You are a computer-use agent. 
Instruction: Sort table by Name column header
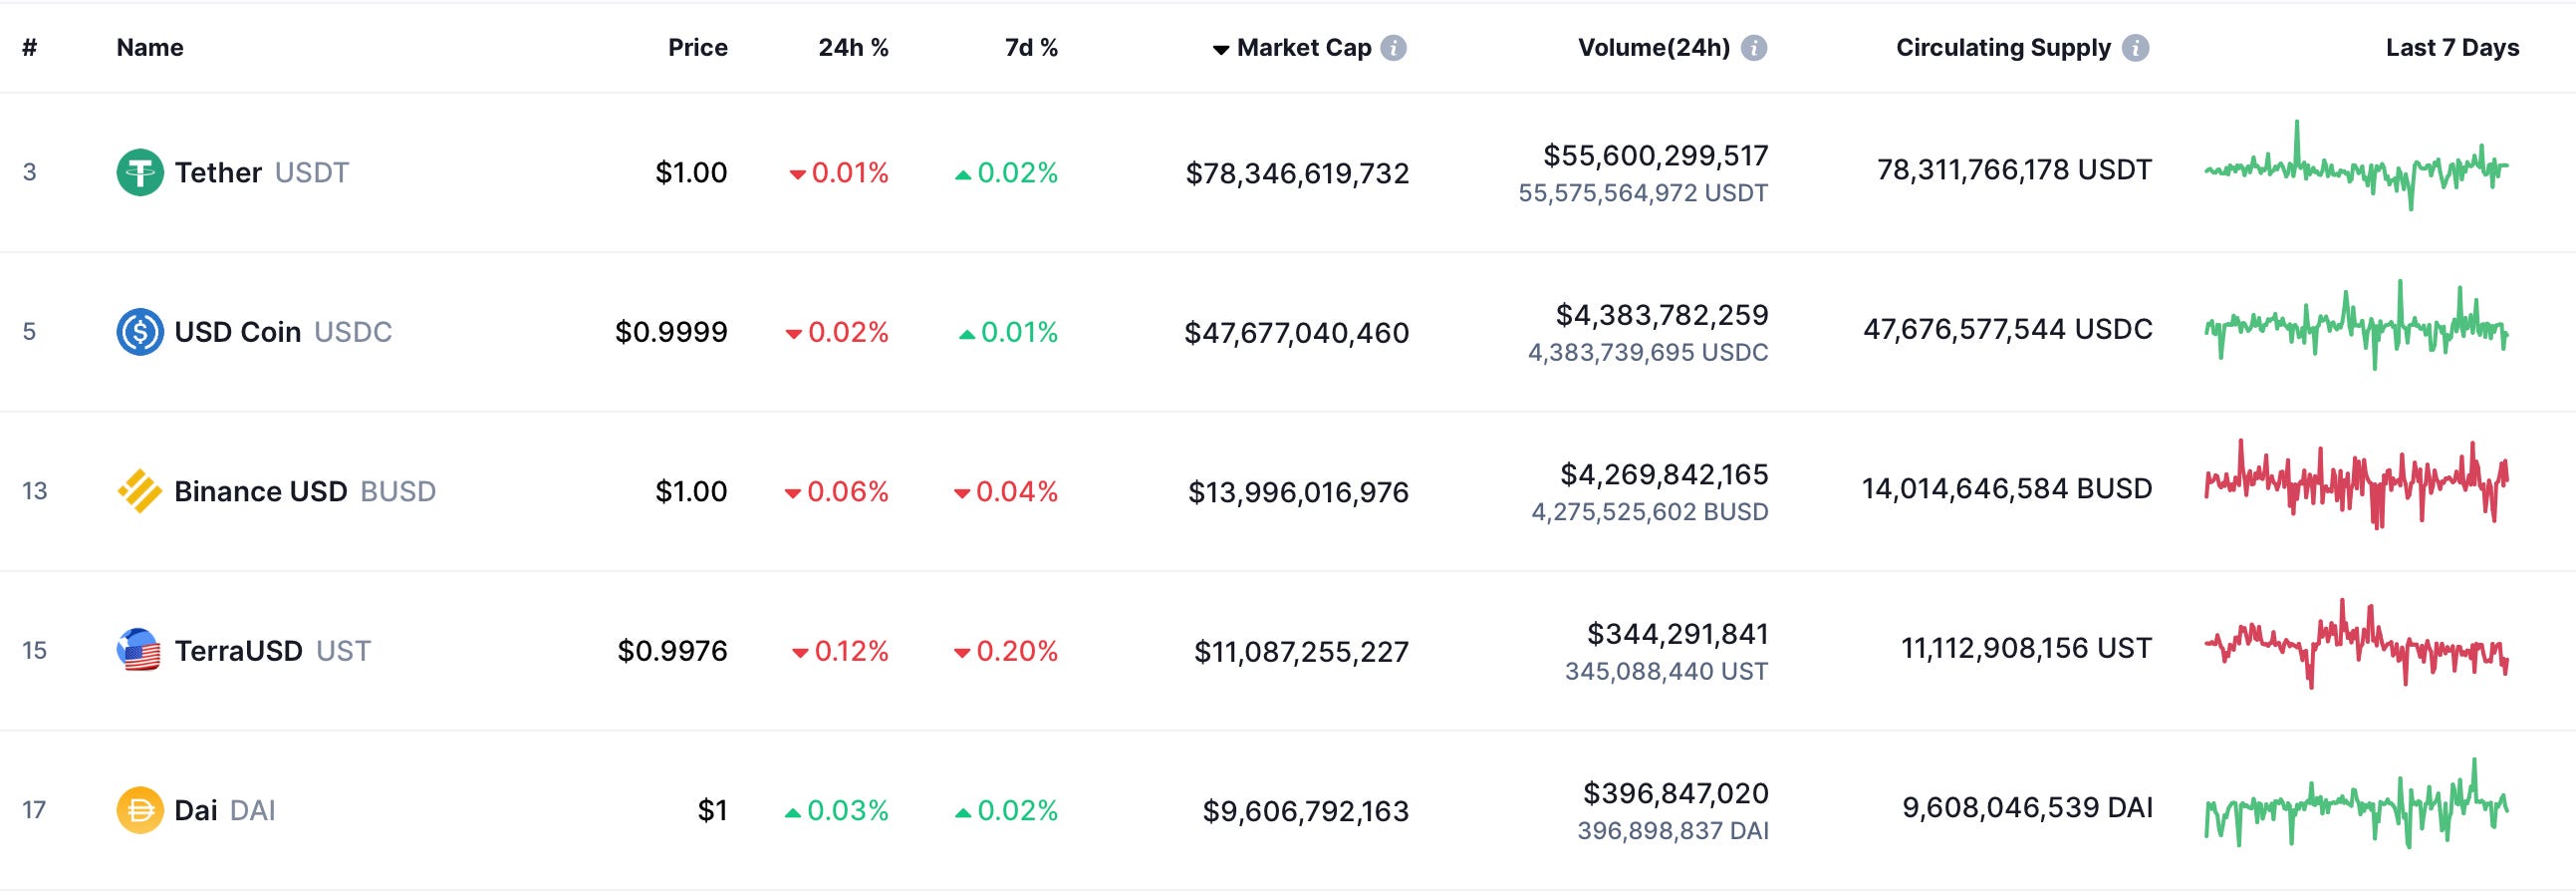(x=150, y=47)
